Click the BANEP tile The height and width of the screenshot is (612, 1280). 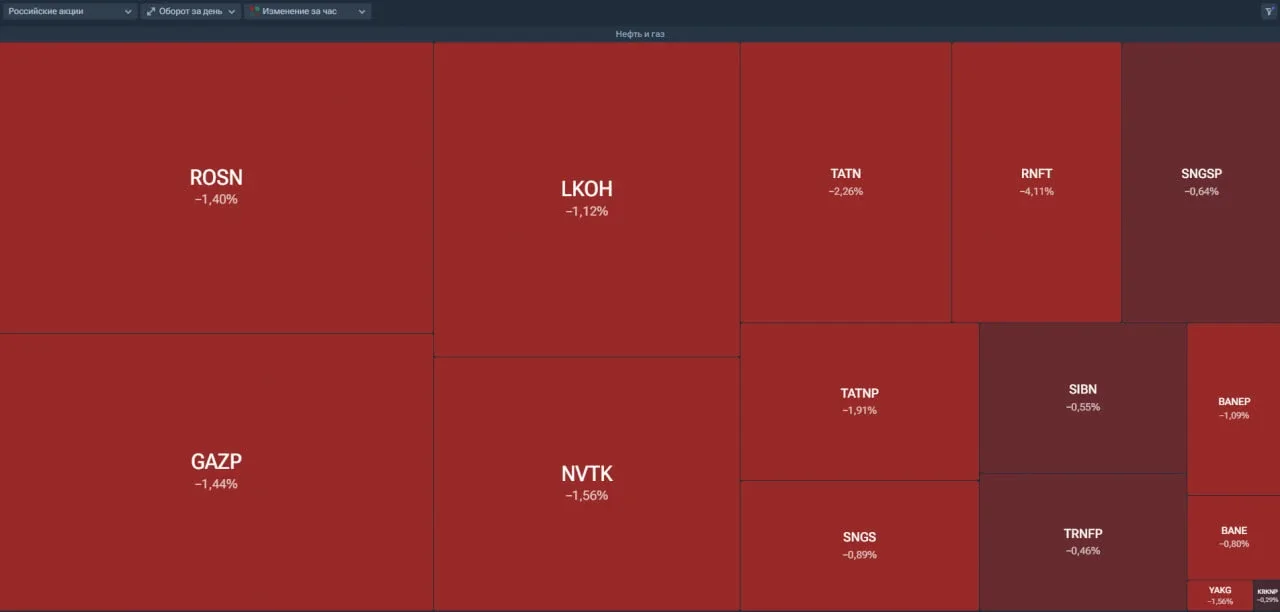(1233, 408)
